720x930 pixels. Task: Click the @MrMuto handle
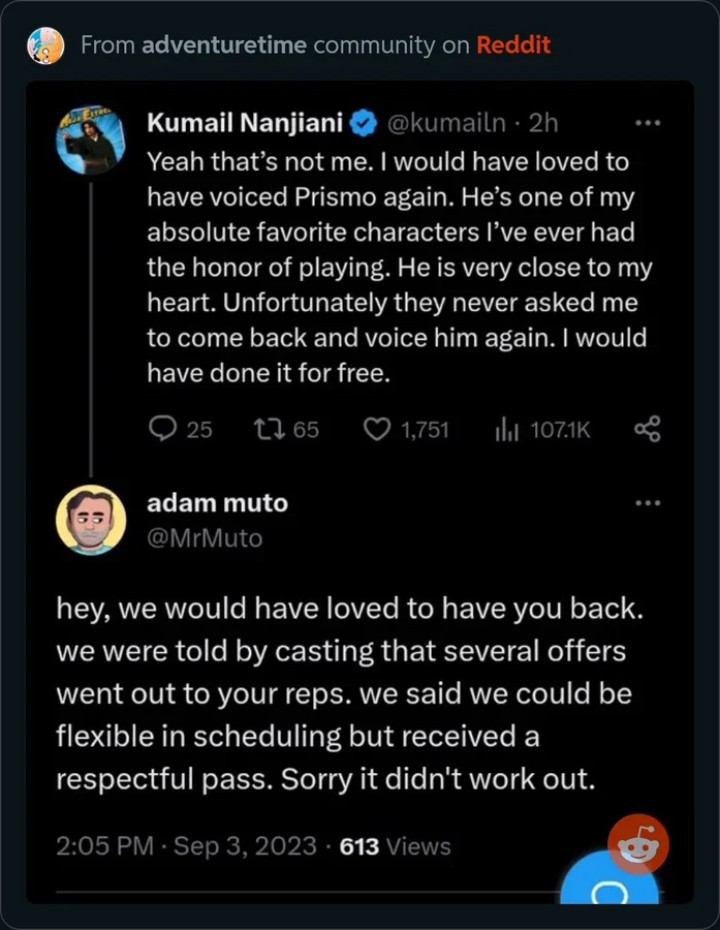tap(204, 538)
